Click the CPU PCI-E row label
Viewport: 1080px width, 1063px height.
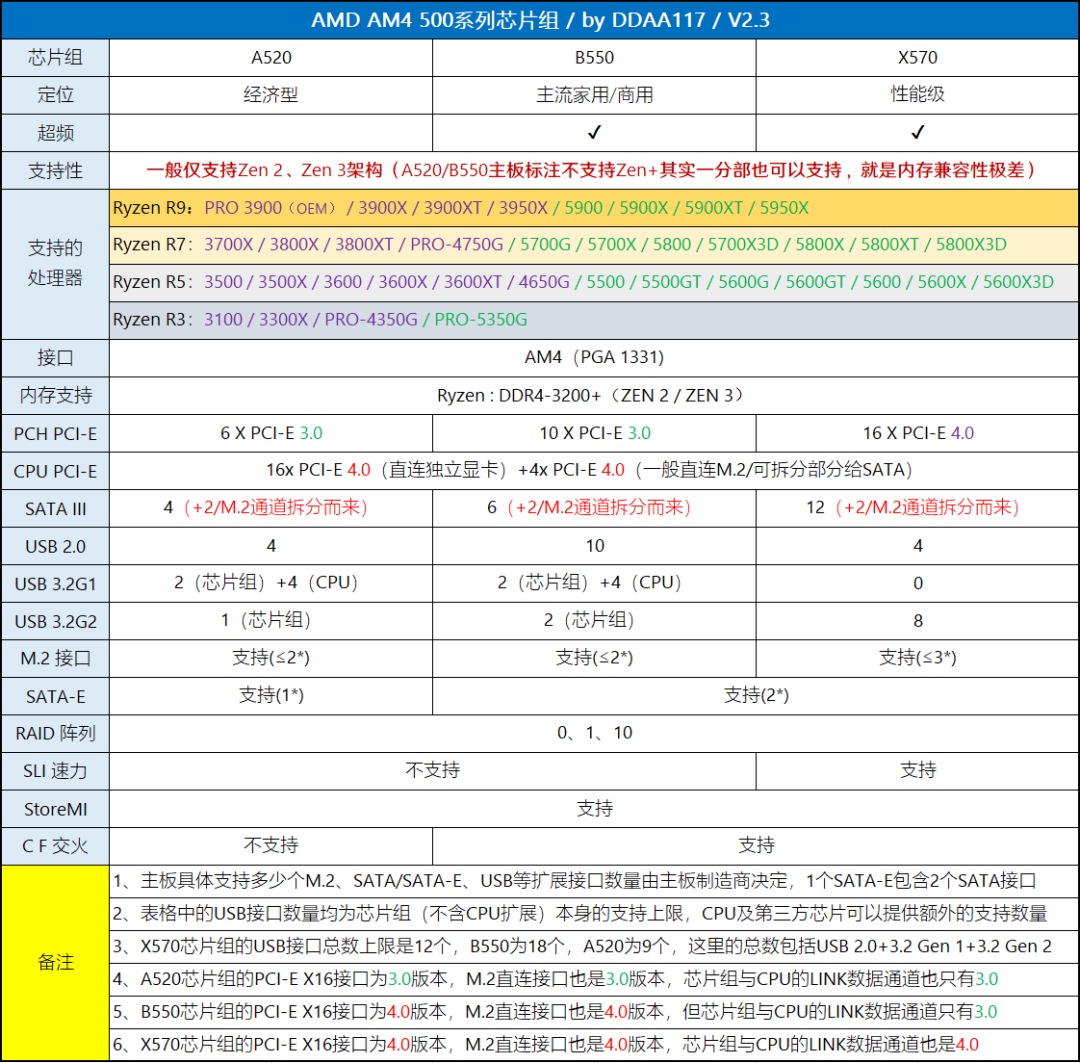pyautogui.click(x=55, y=471)
